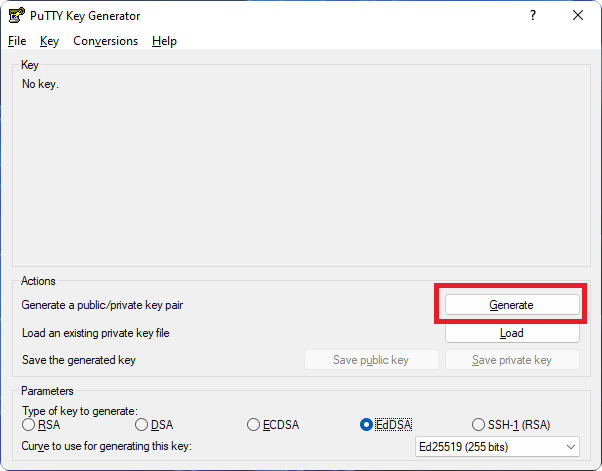602x471 pixels.
Task: Click the PuTTY Key Generator title bar icon
Action: [x=17, y=15]
